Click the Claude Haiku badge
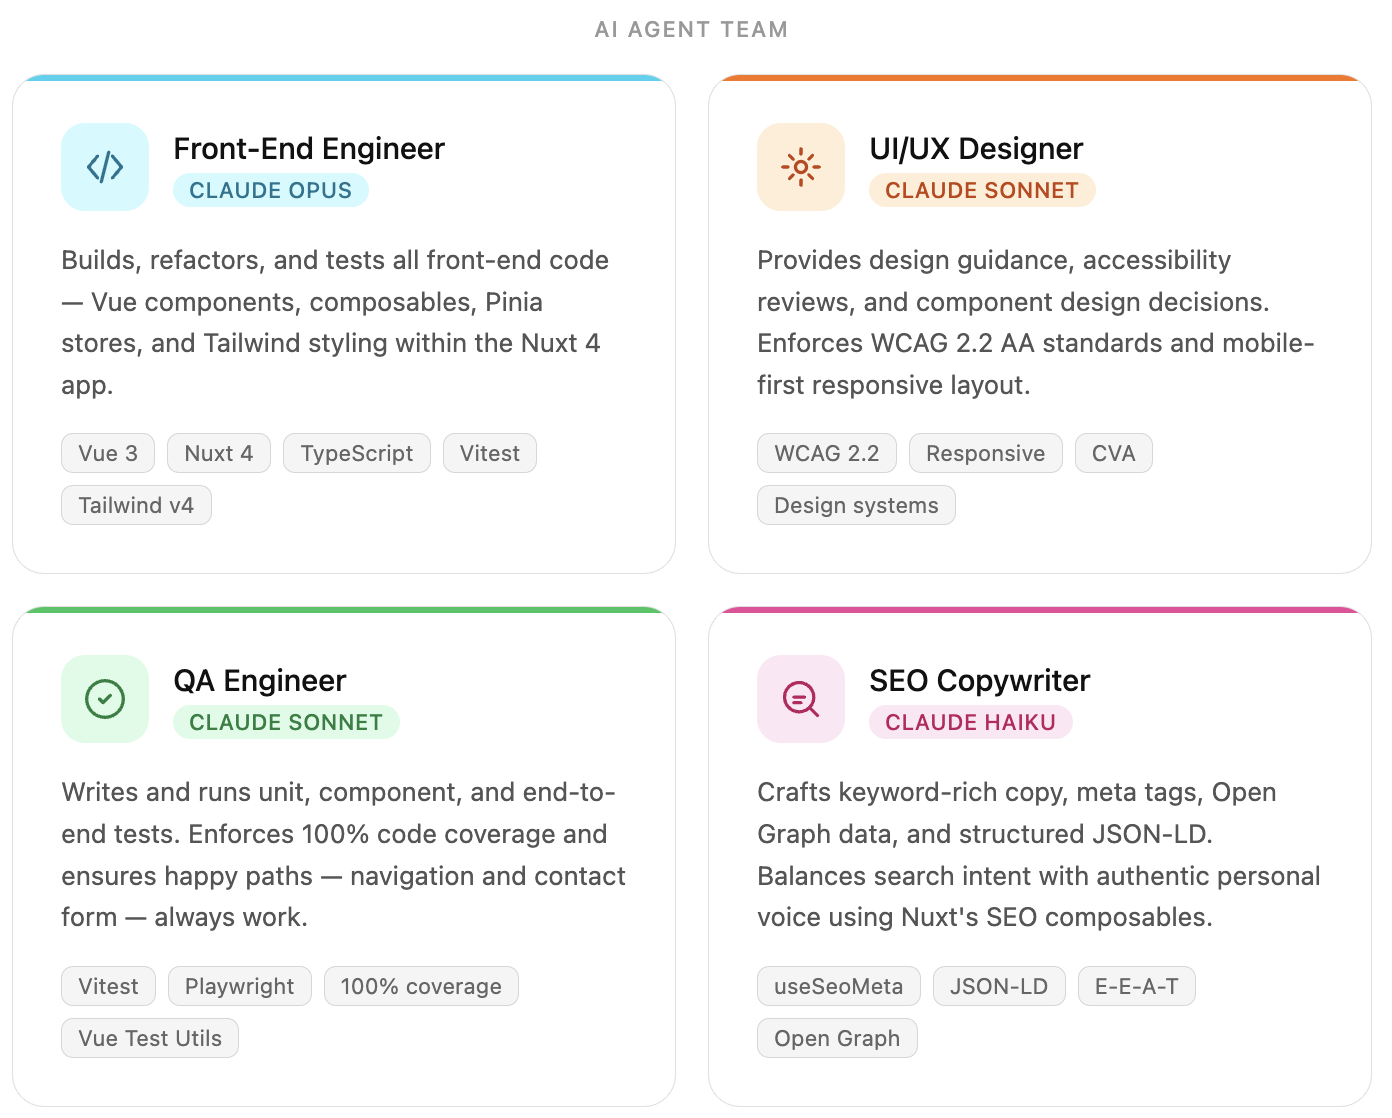1392x1118 pixels. (x=970, y=722)
